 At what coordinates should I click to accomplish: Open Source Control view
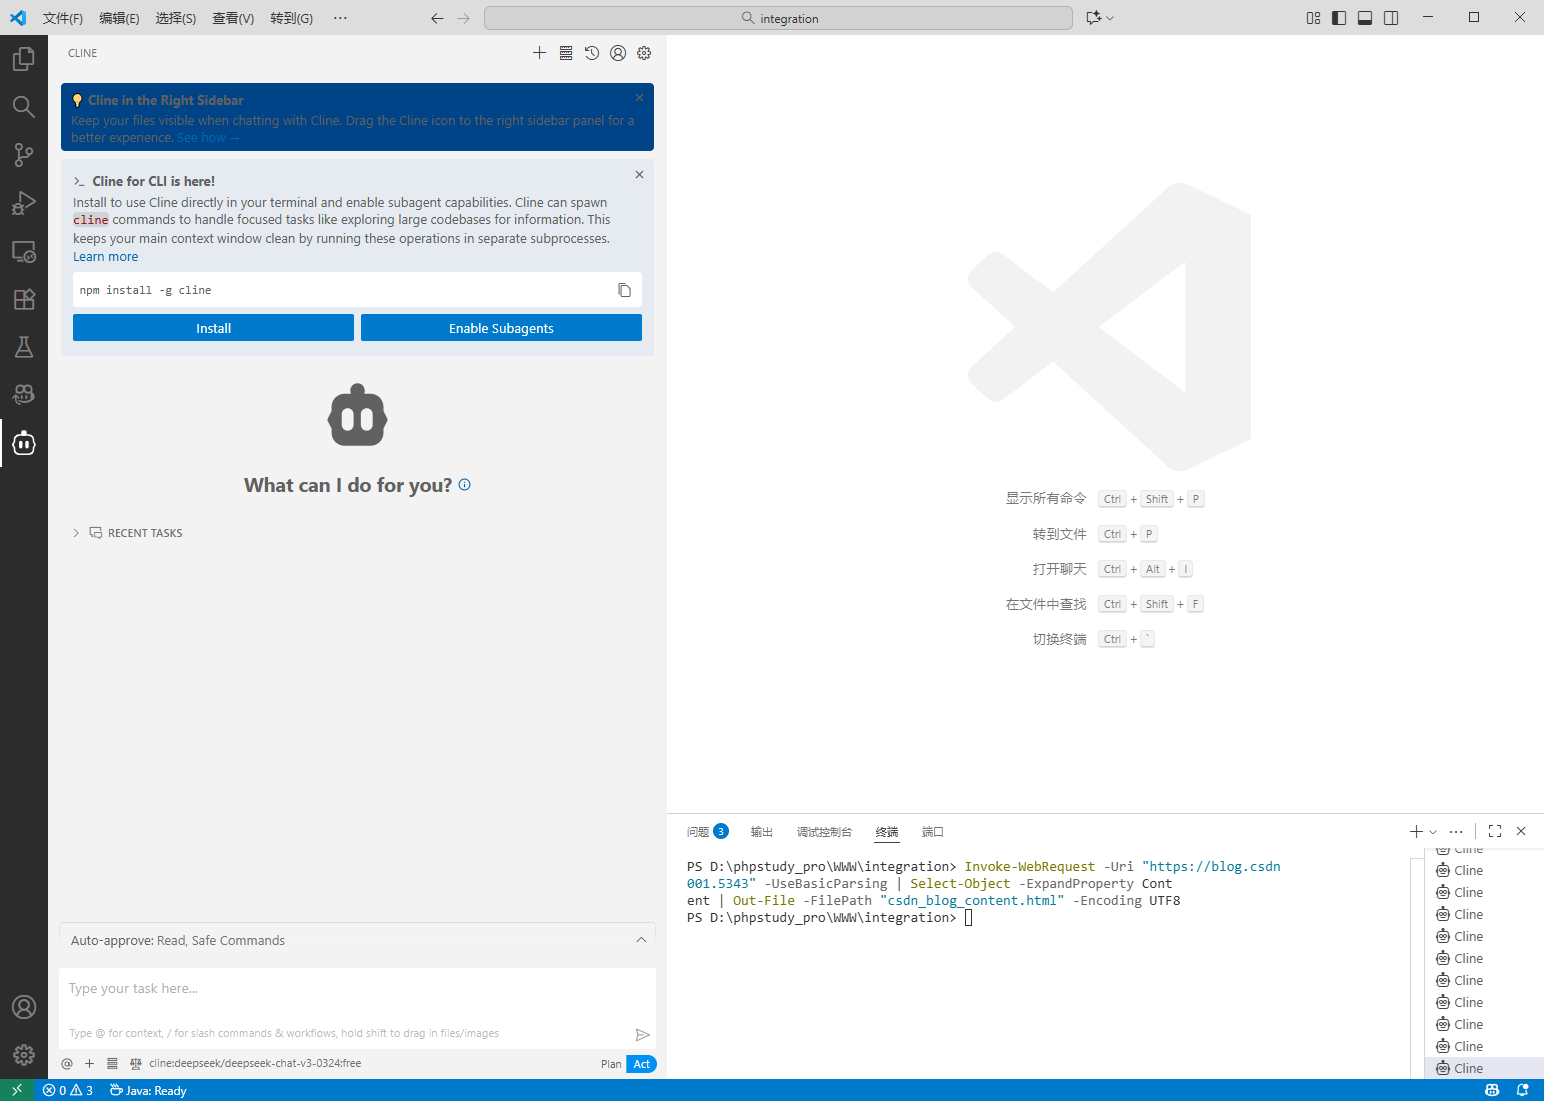coord(24,155)
